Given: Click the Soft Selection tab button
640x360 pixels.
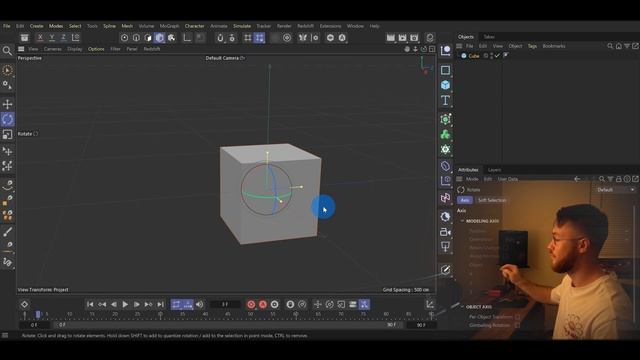Looking at the screenshot, I should 492,200.
